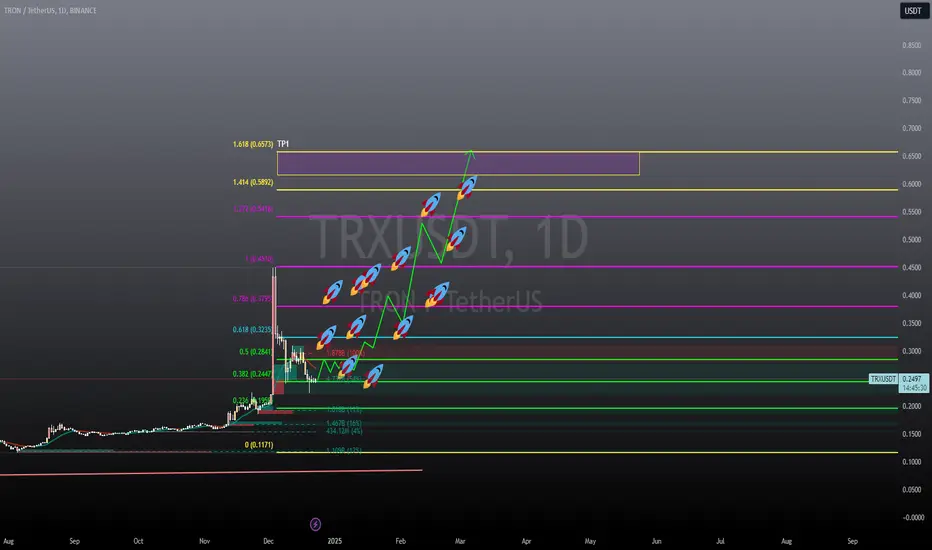The image size is (932, 550).
Task: Click the 1.467B (16%) volume label
Action: [344, 423]
